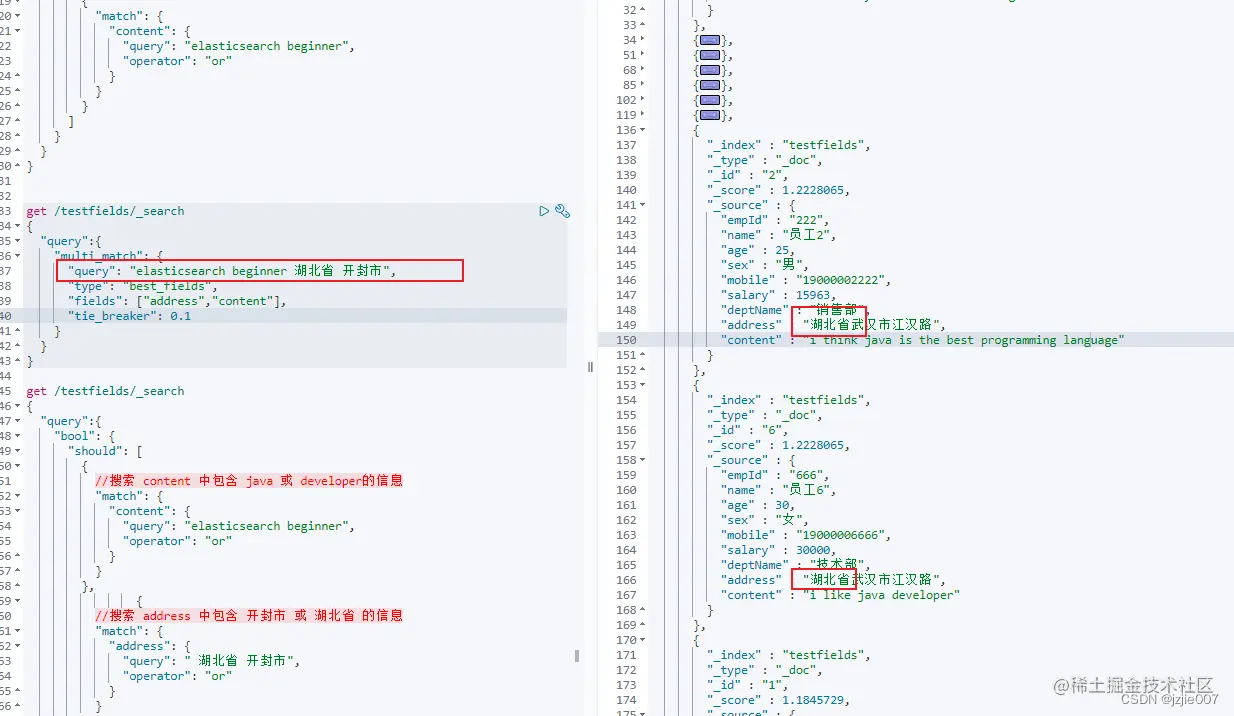Expand gutter arrow at response line 51

click(642, 55)
